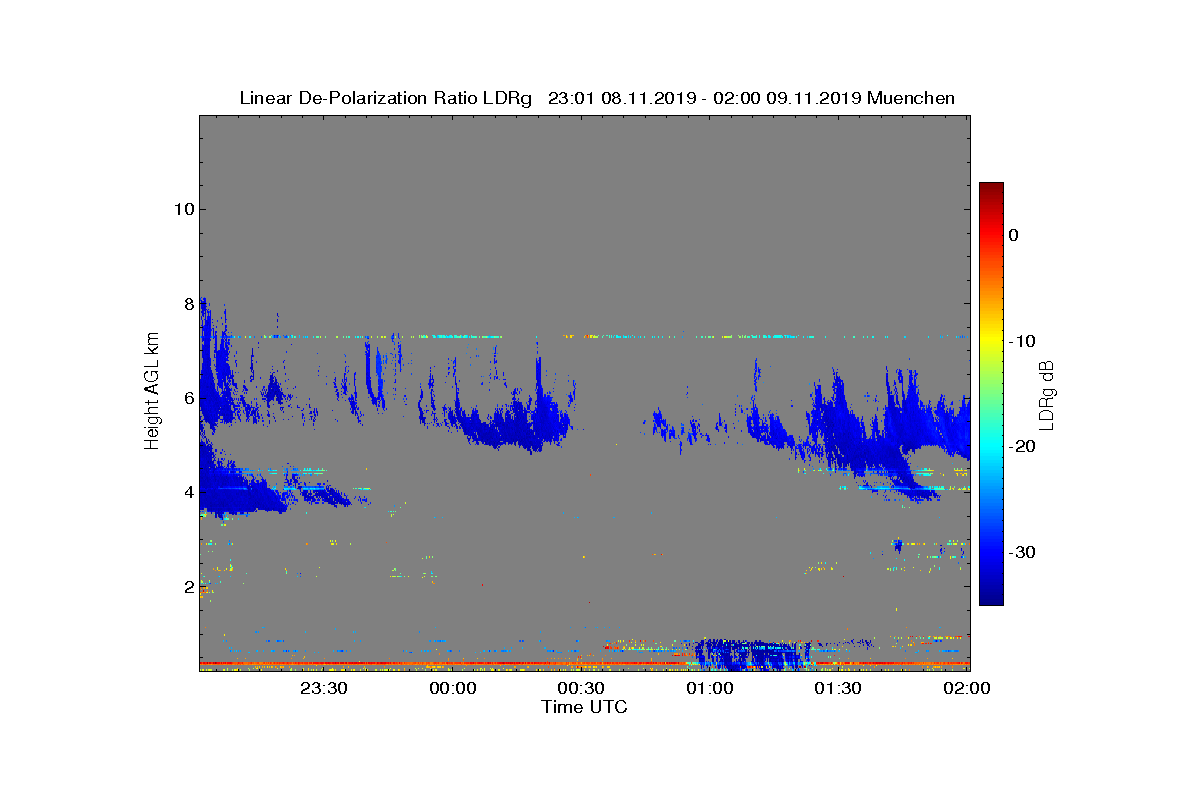The height and width of the screenshot is (800, 1200).
Task: Click the 01:30 time tick label
Action: click(838, 688)
